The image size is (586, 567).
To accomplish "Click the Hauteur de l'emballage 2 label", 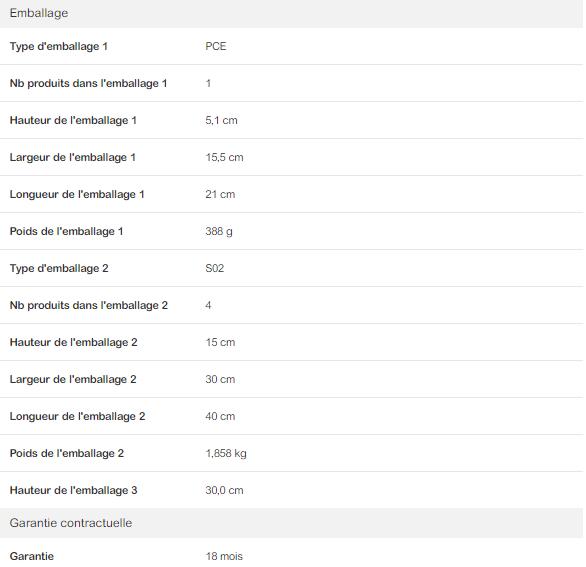I will (74, 342).
